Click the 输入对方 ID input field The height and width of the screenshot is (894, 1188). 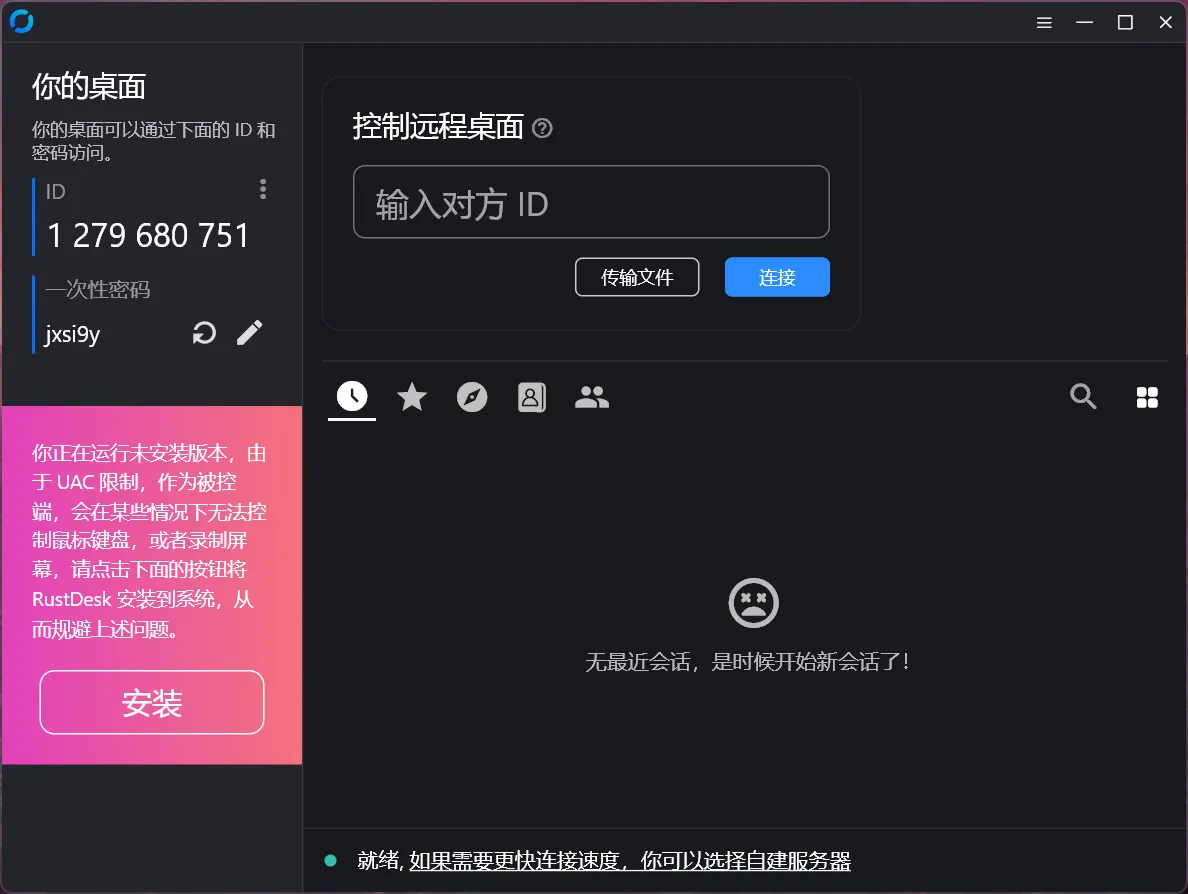(592, 202)
